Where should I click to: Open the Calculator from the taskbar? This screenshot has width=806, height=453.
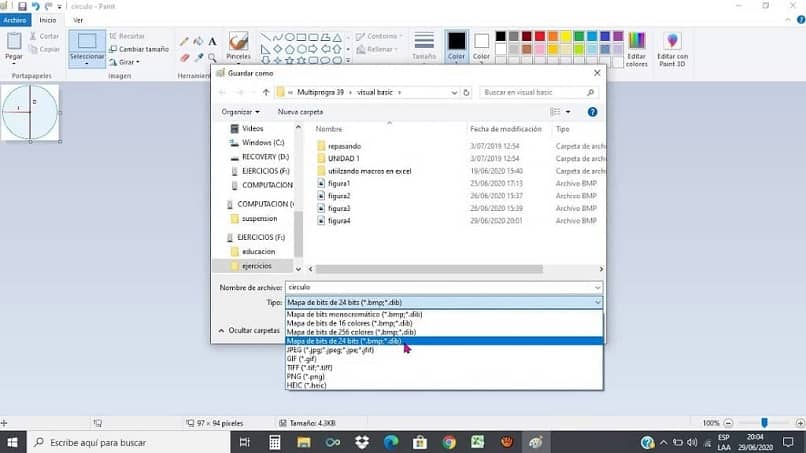(274, 442)
